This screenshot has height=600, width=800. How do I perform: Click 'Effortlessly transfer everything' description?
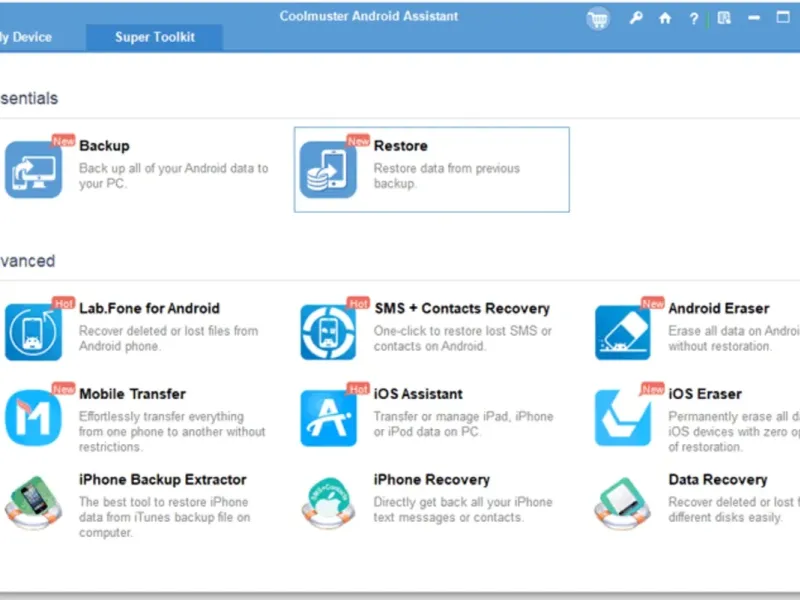click(172, 432)
